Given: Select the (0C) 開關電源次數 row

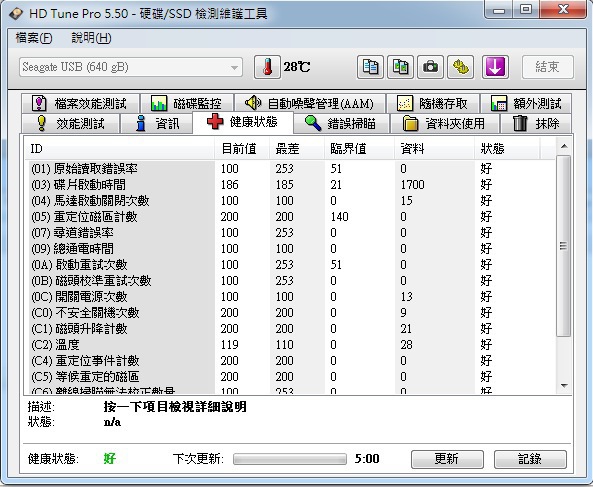Looking at the screenshot, I should [291, 296].
